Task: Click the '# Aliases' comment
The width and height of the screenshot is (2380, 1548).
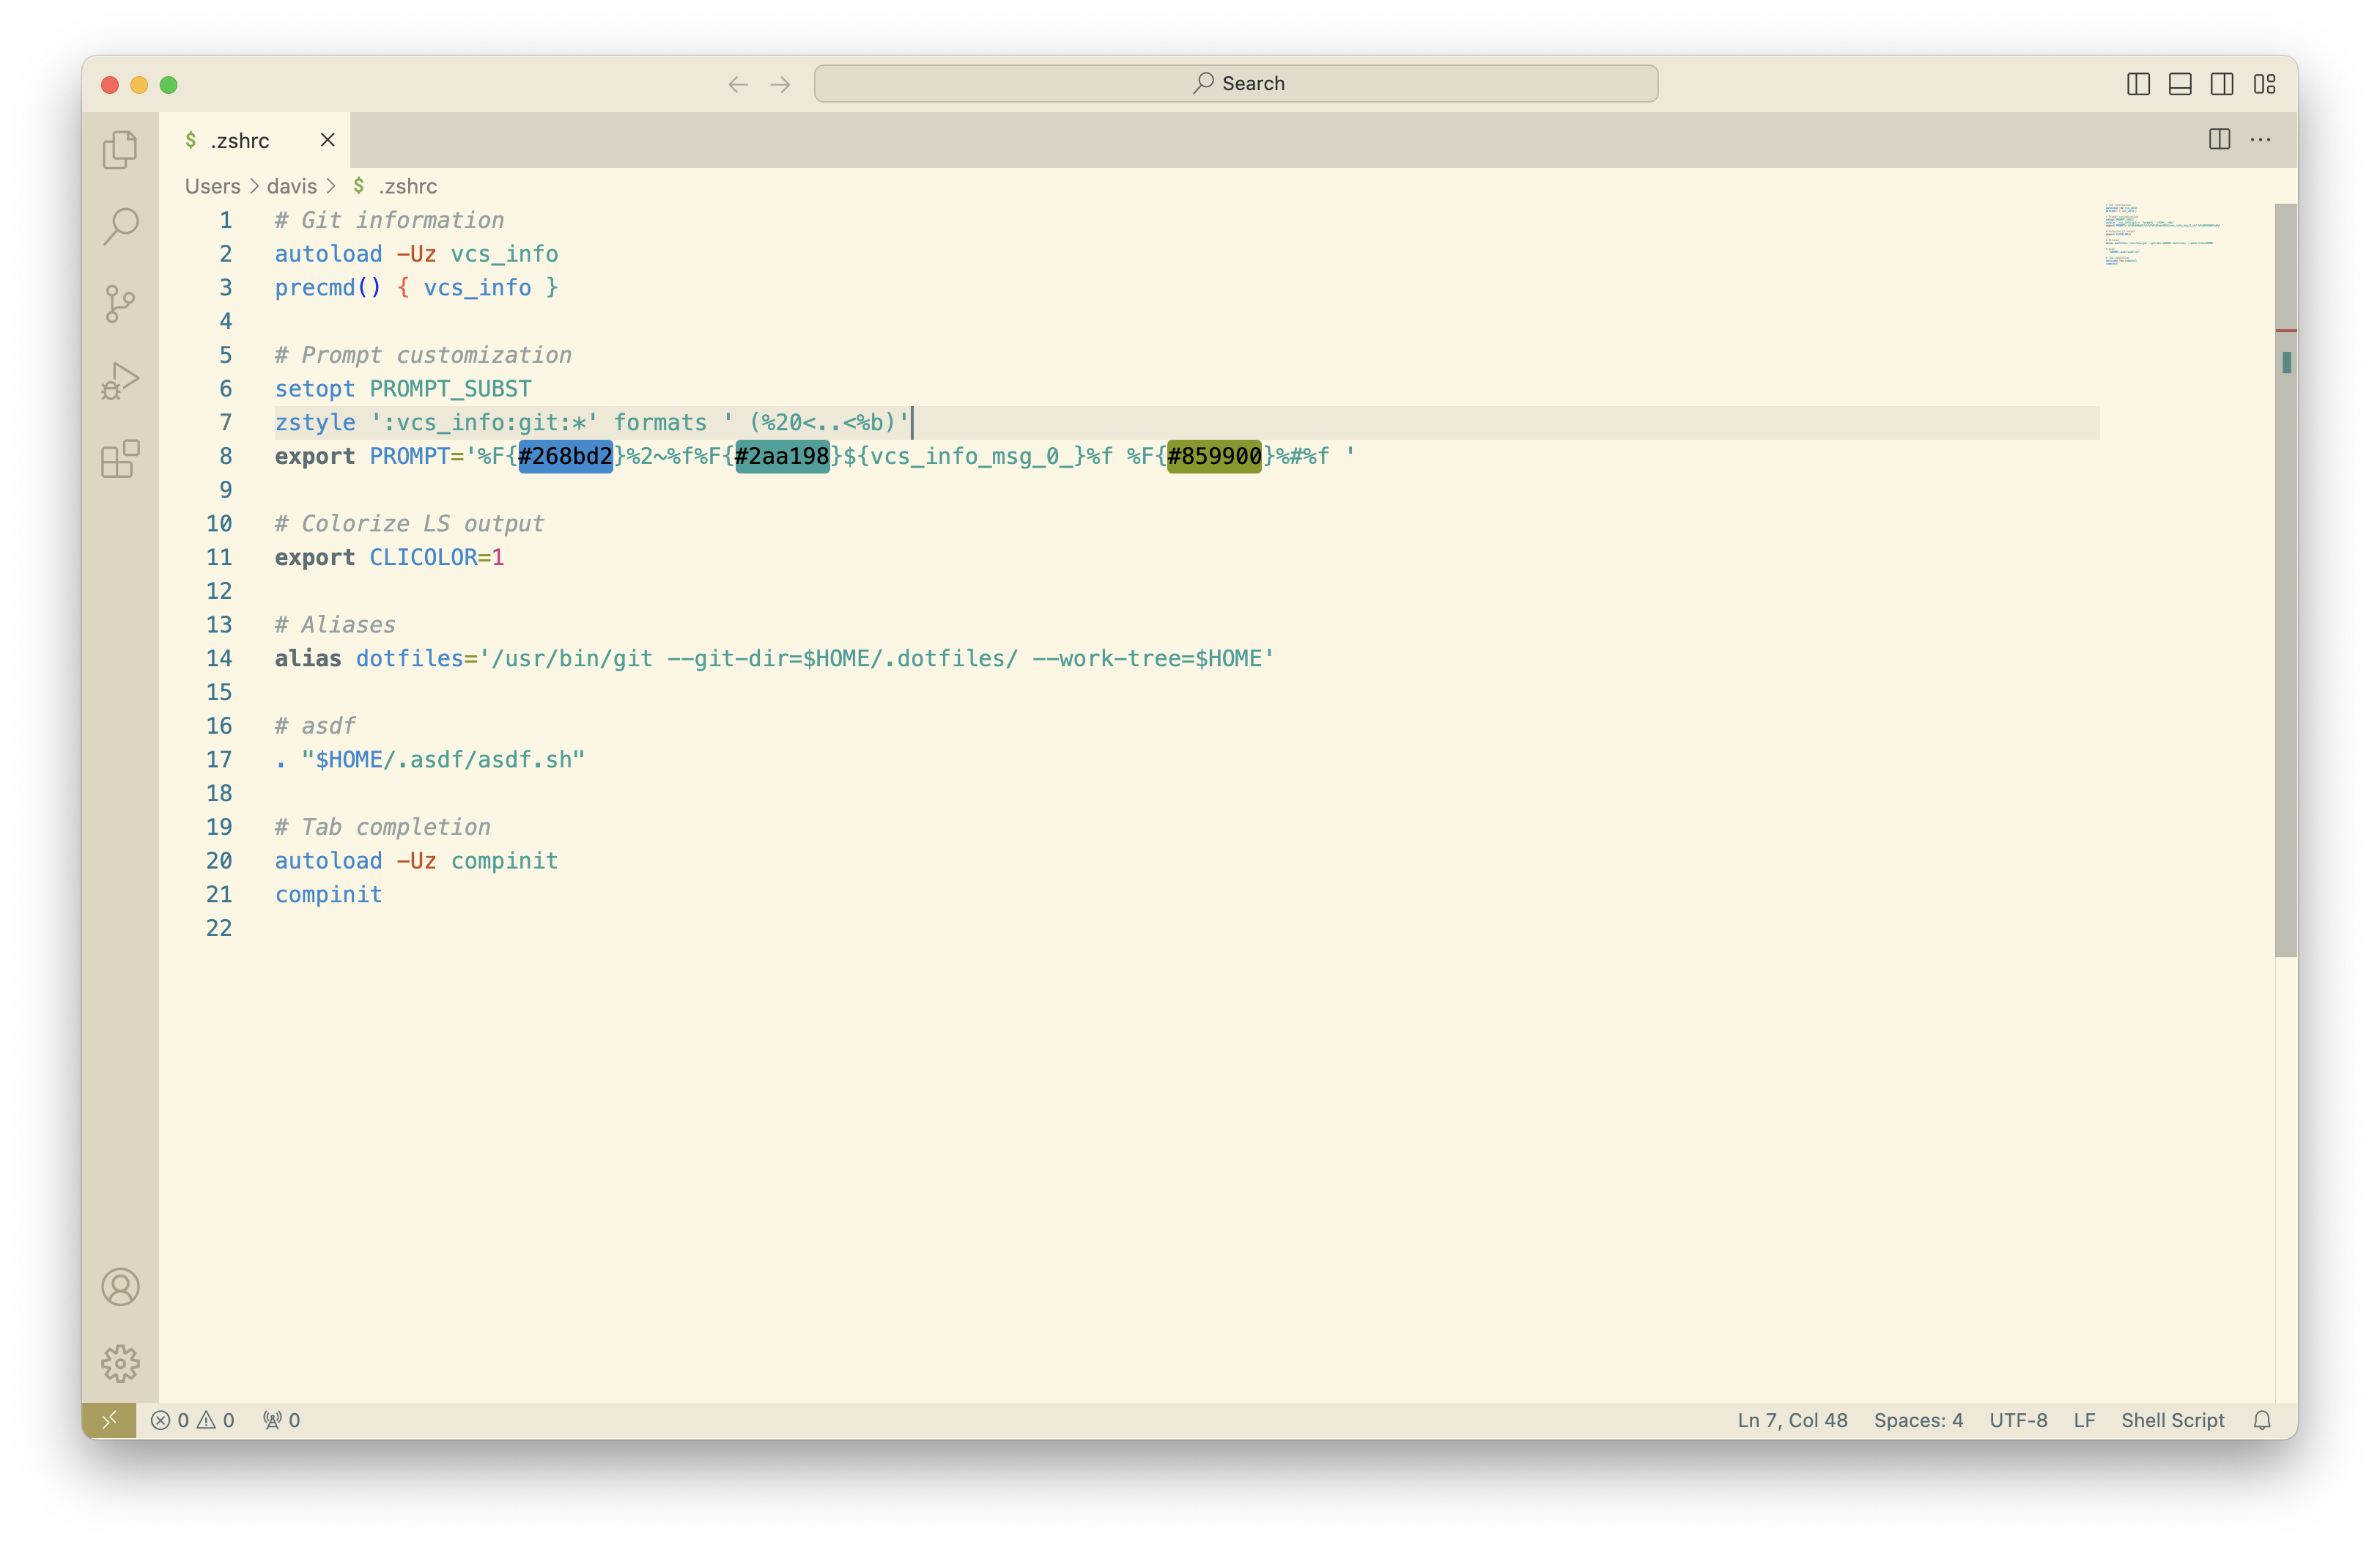Action: click(x=335, y=624)
